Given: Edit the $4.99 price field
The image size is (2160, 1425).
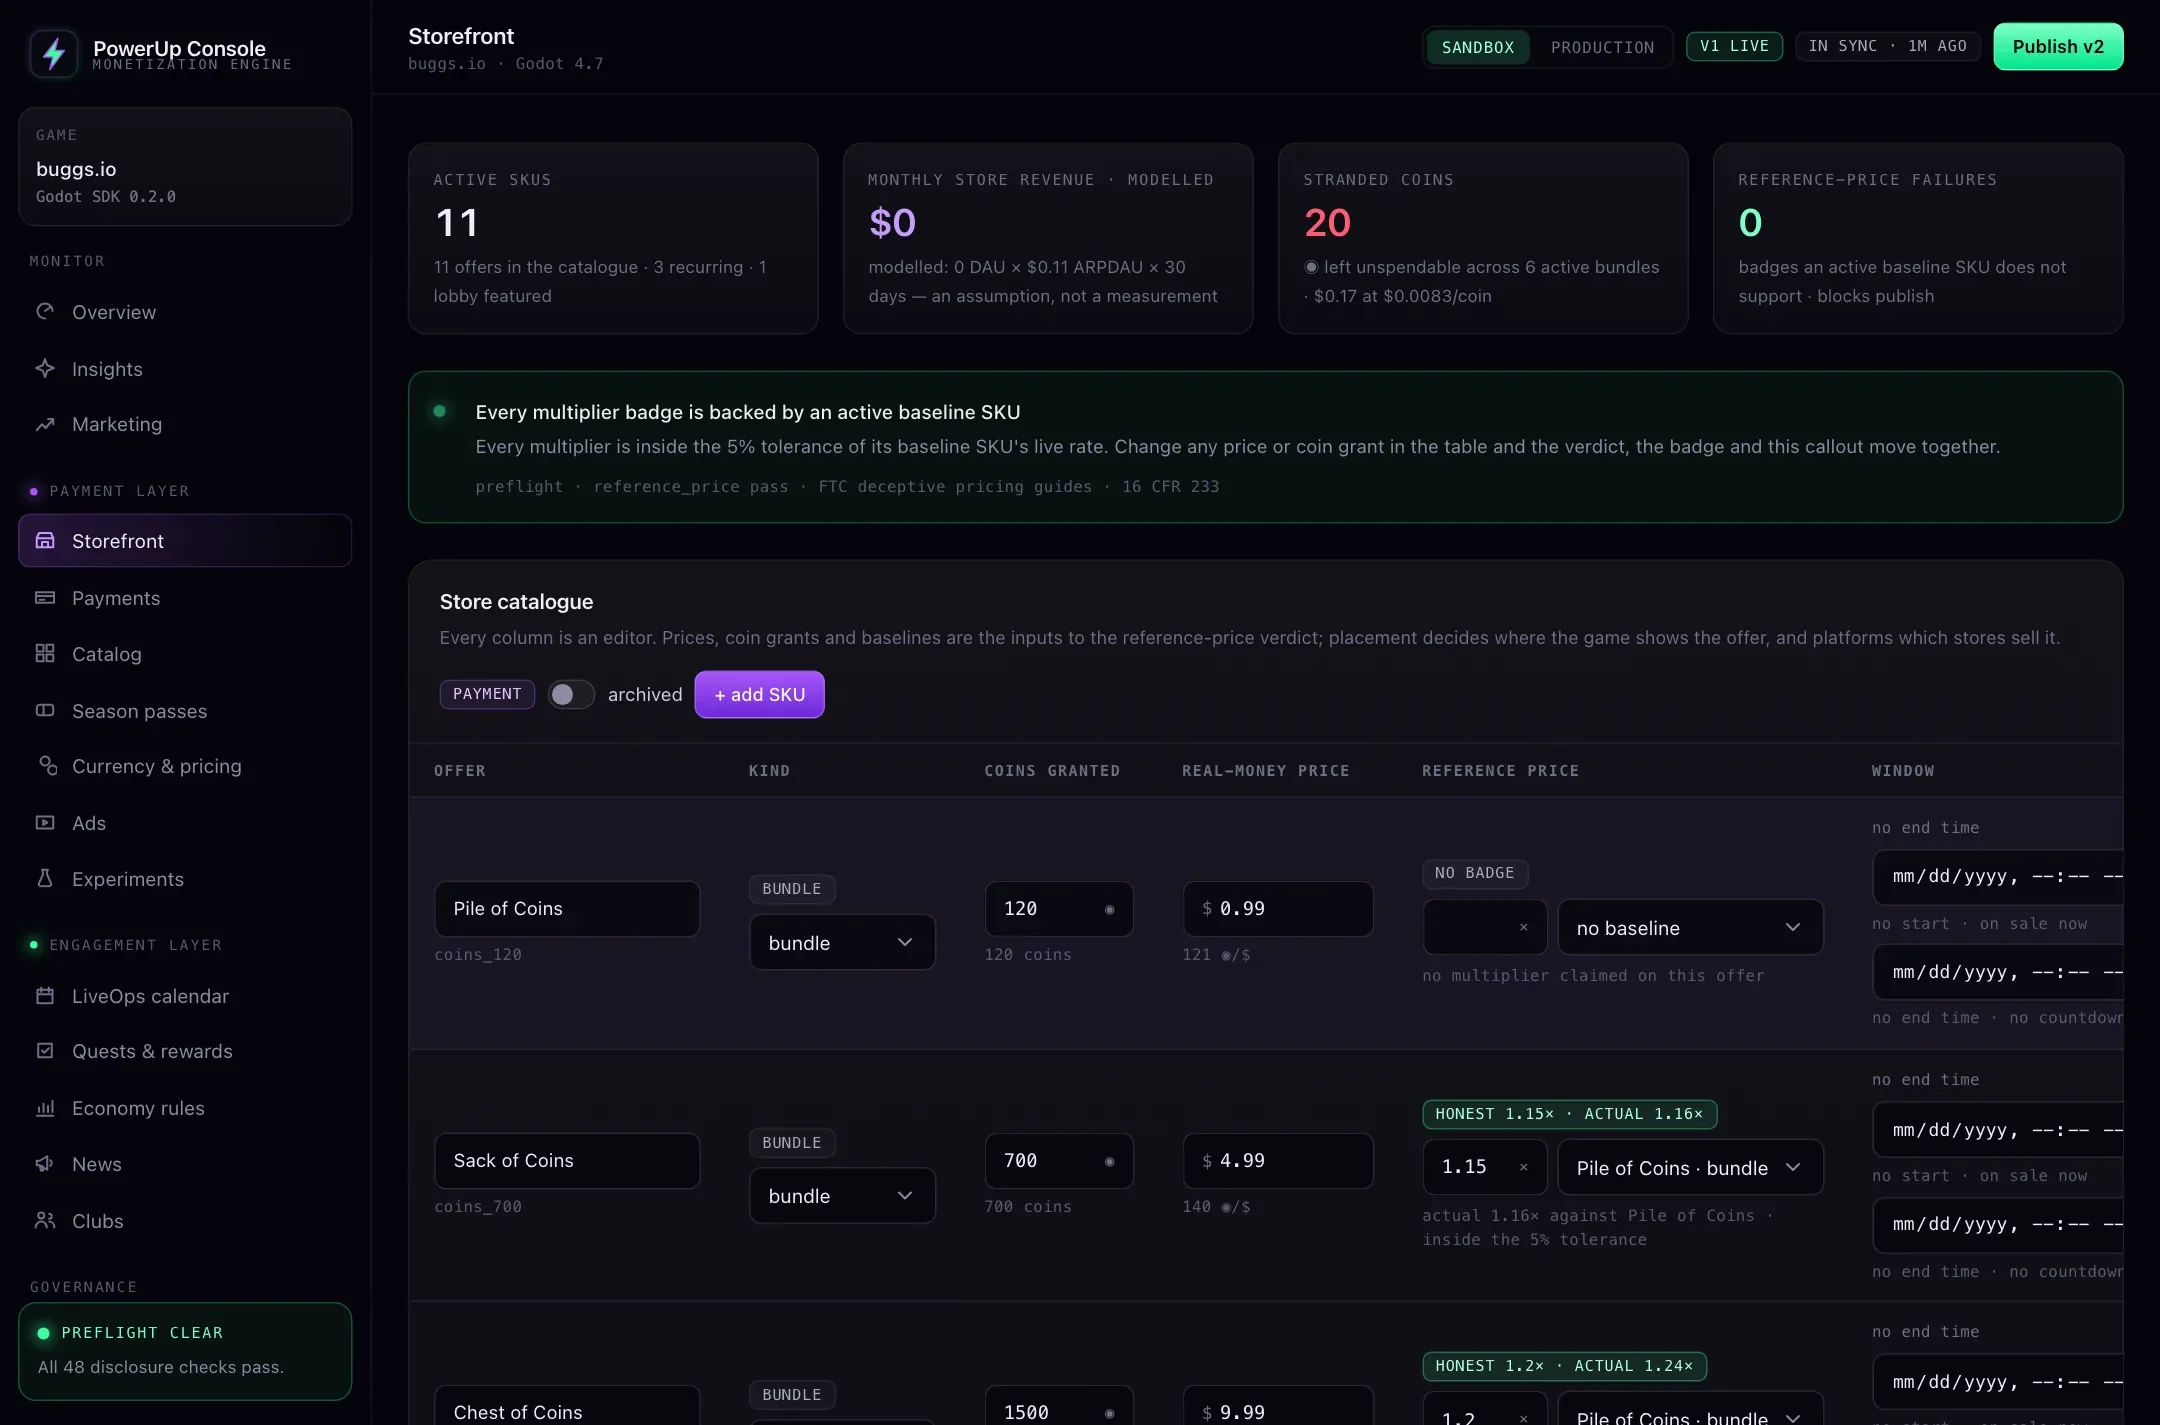Looking at the screenshot, I should tap(1278, 1161).
